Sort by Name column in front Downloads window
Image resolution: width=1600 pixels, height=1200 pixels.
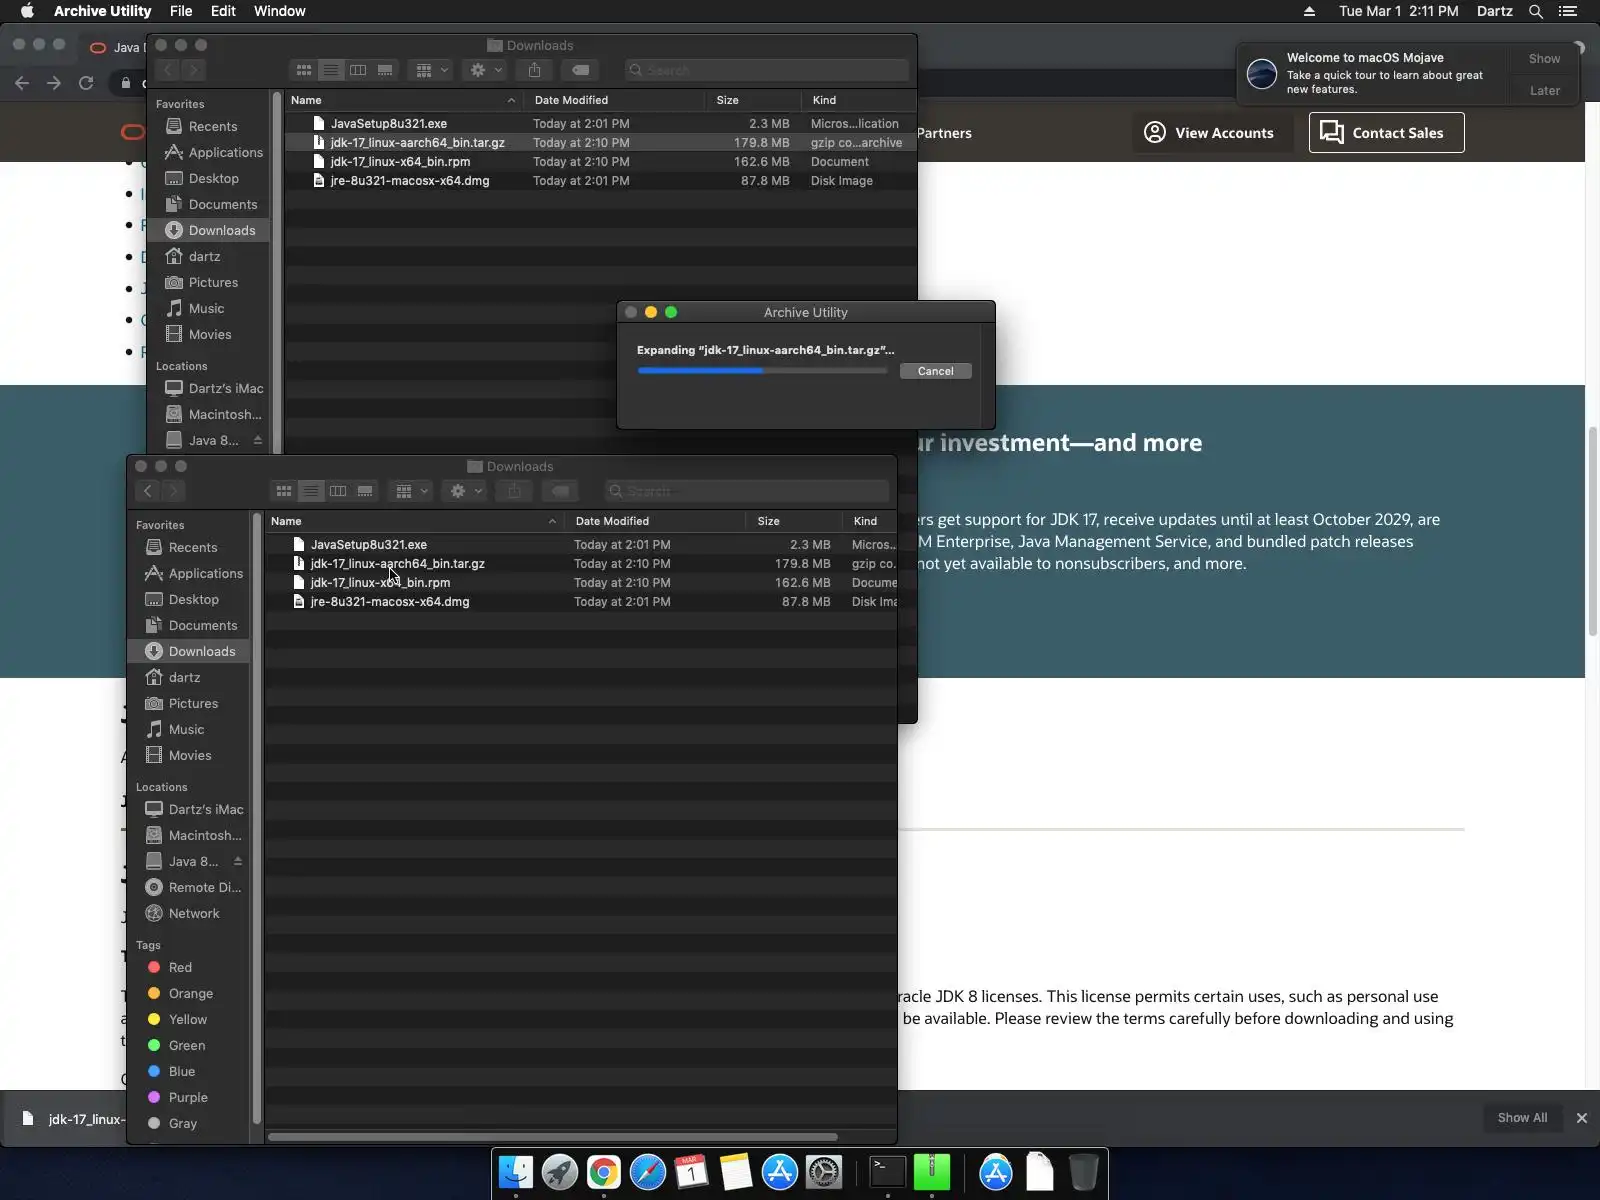(414, 521)
